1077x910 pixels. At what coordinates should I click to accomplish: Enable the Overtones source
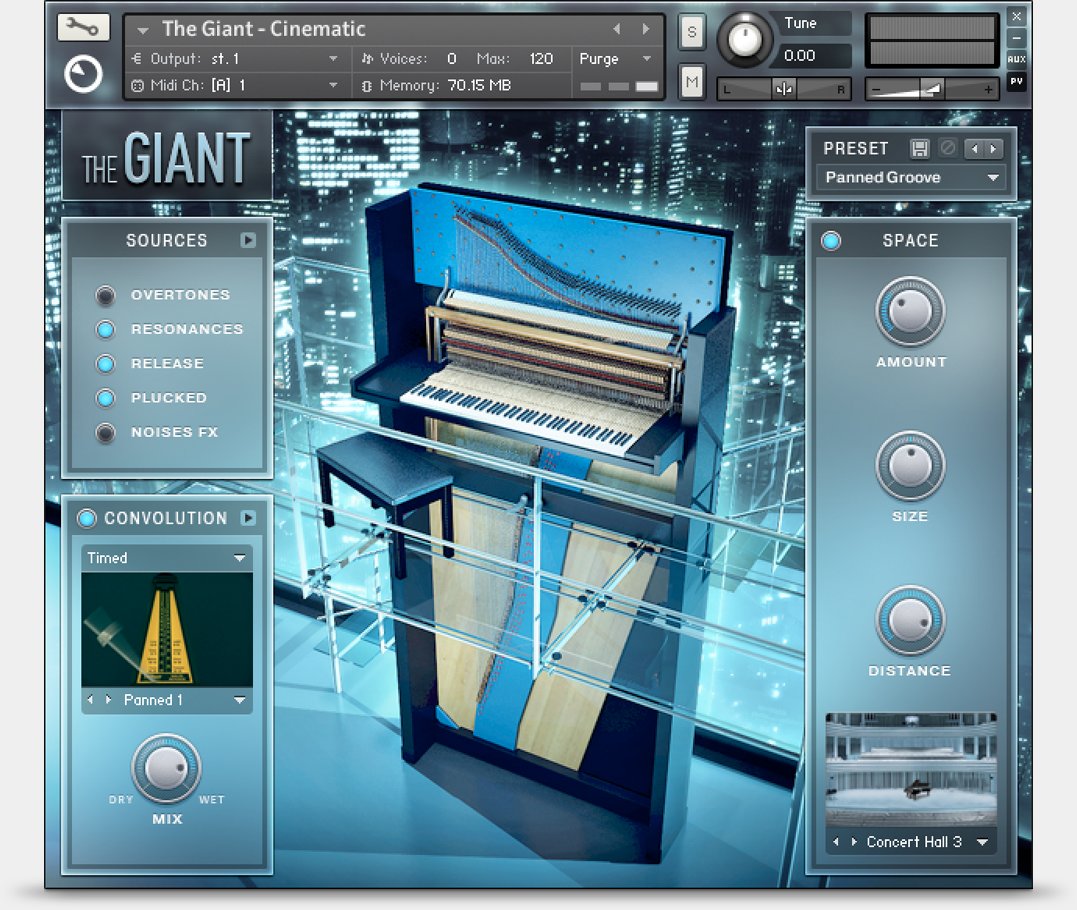pos(105,296)
